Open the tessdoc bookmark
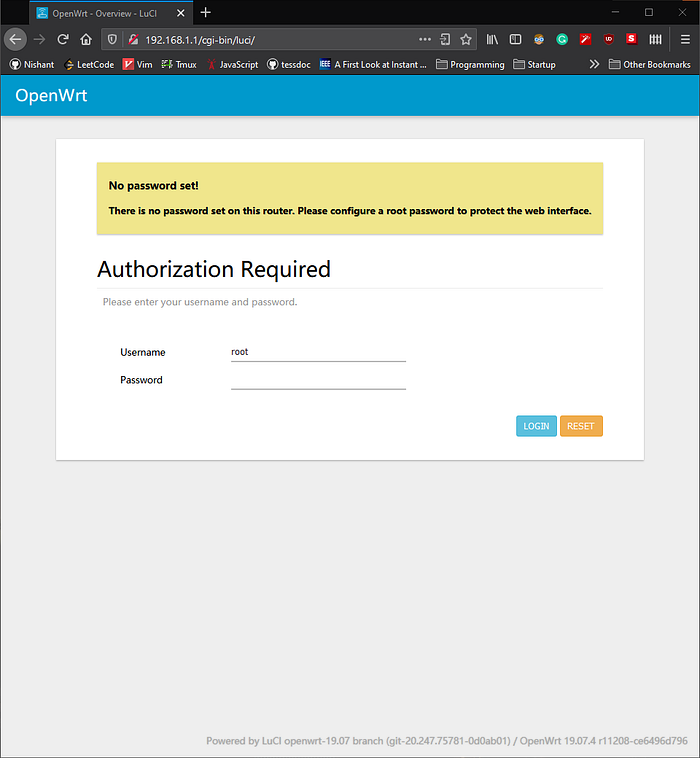 click(289, 64)
